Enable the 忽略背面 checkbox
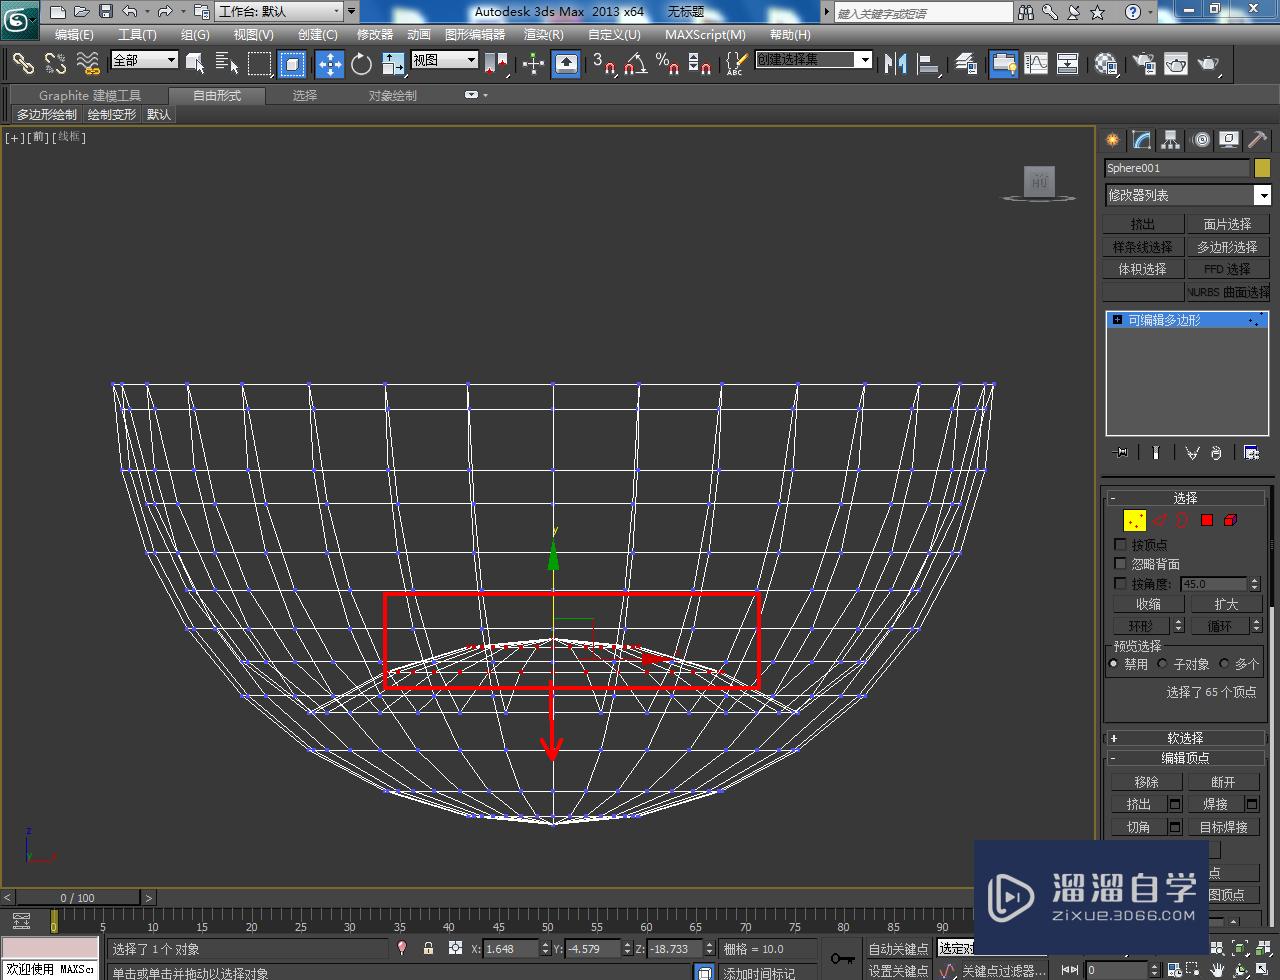The height and width of the screenshot is (980, 1280). point(1120,564)
